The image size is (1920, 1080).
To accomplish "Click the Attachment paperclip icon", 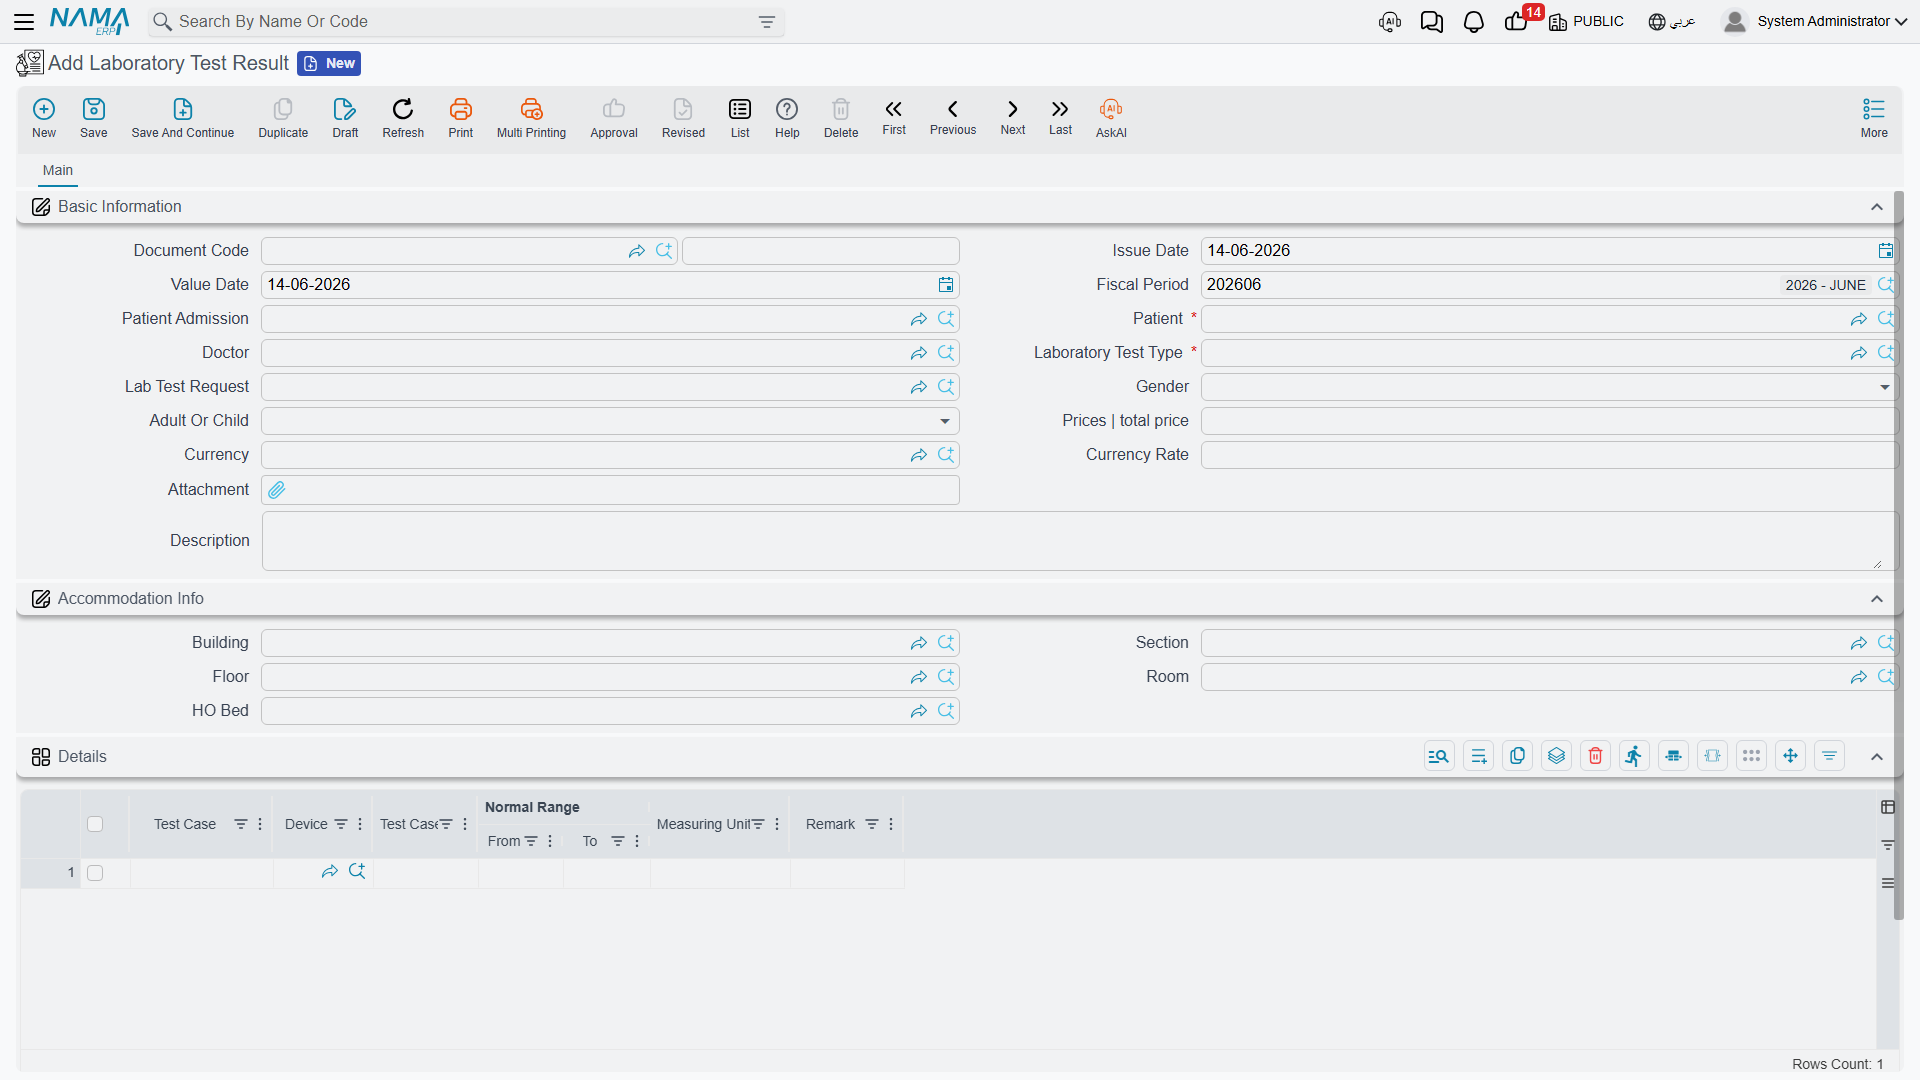I will (x=277, y=490).
